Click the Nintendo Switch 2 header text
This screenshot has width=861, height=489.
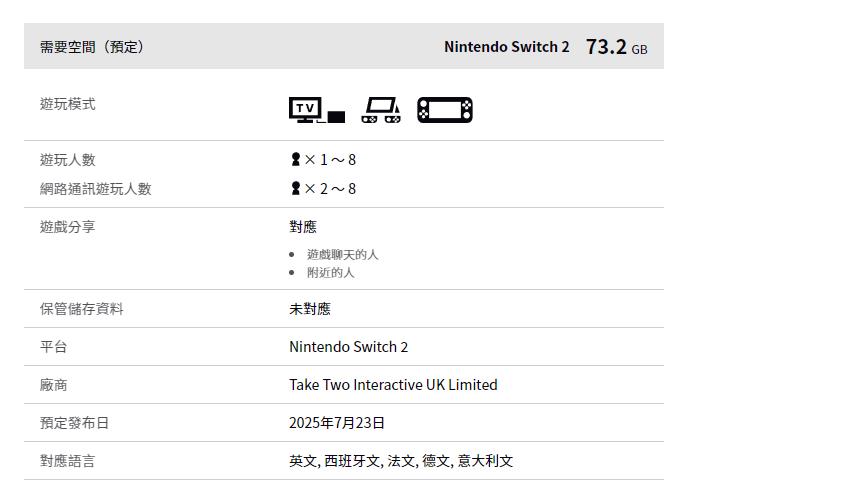coord(506,47)
